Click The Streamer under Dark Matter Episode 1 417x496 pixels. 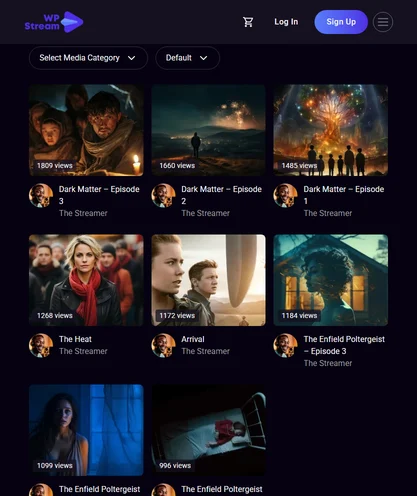coord(328,213)
